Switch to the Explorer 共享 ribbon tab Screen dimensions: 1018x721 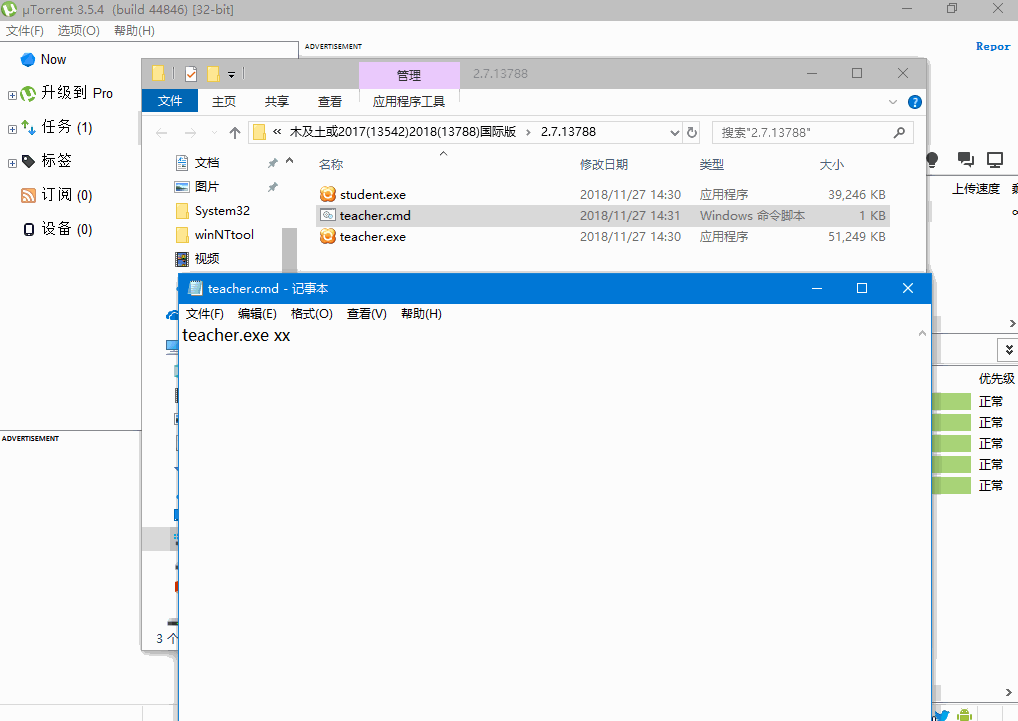pos(277,102)
